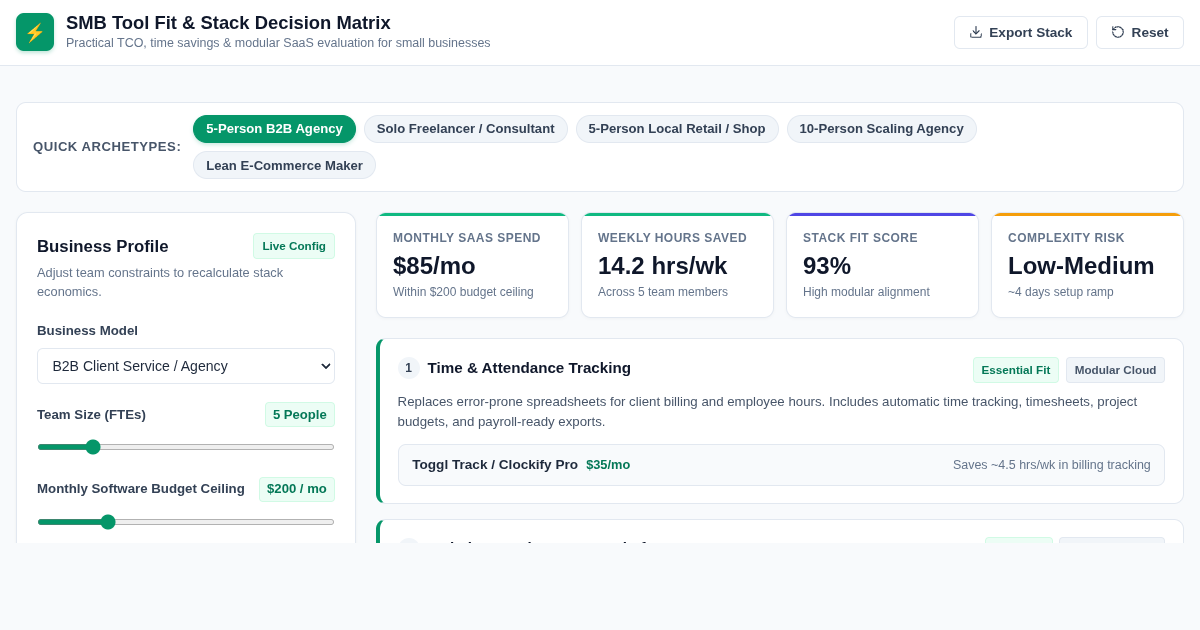Adjust the Team Size slider

coord(186,447)
